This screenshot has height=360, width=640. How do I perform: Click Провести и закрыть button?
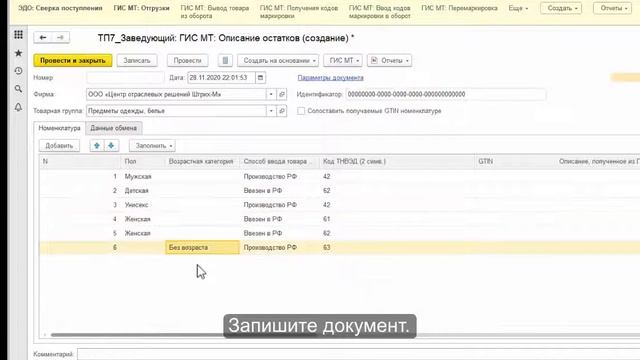point(73,60)
